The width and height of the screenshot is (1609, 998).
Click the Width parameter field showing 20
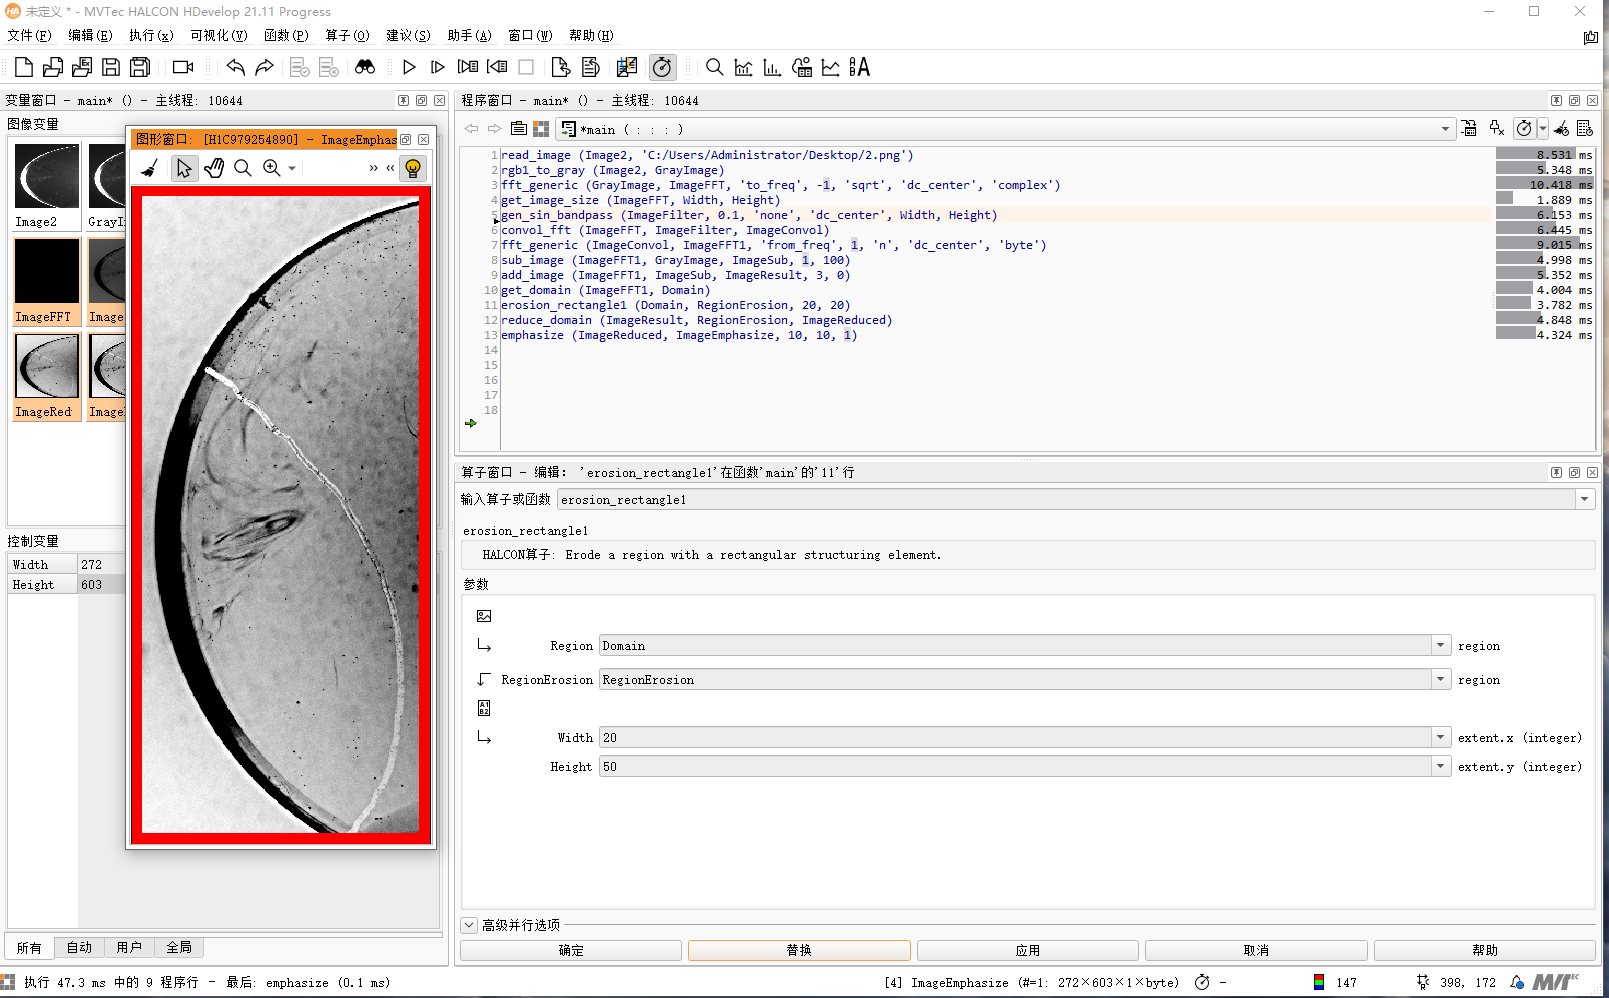(1015, 737)
